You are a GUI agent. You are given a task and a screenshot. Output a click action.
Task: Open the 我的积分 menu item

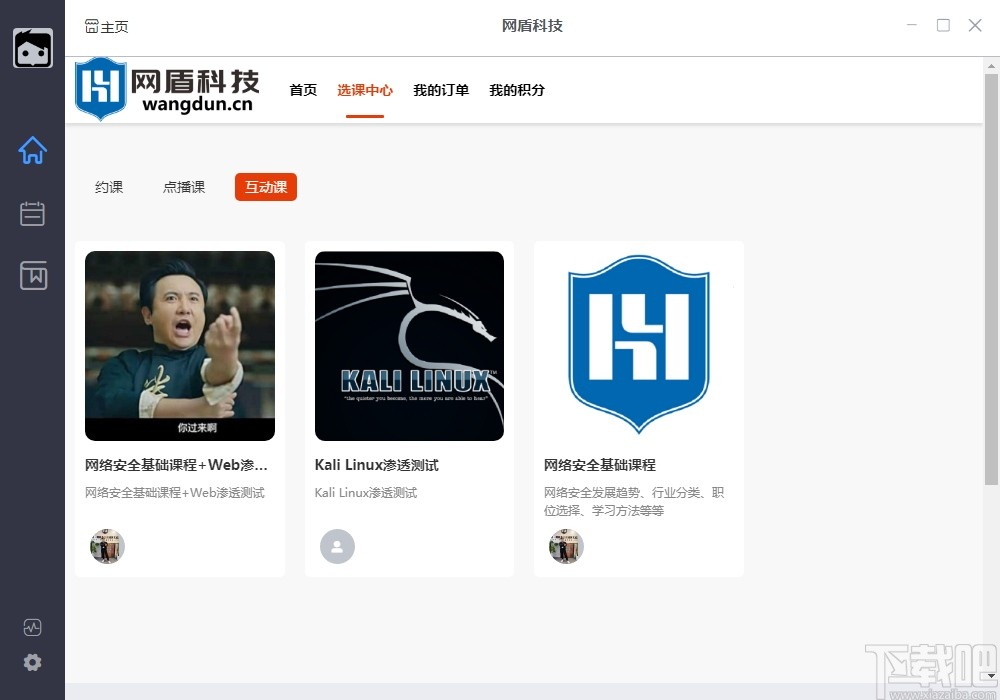516,90
